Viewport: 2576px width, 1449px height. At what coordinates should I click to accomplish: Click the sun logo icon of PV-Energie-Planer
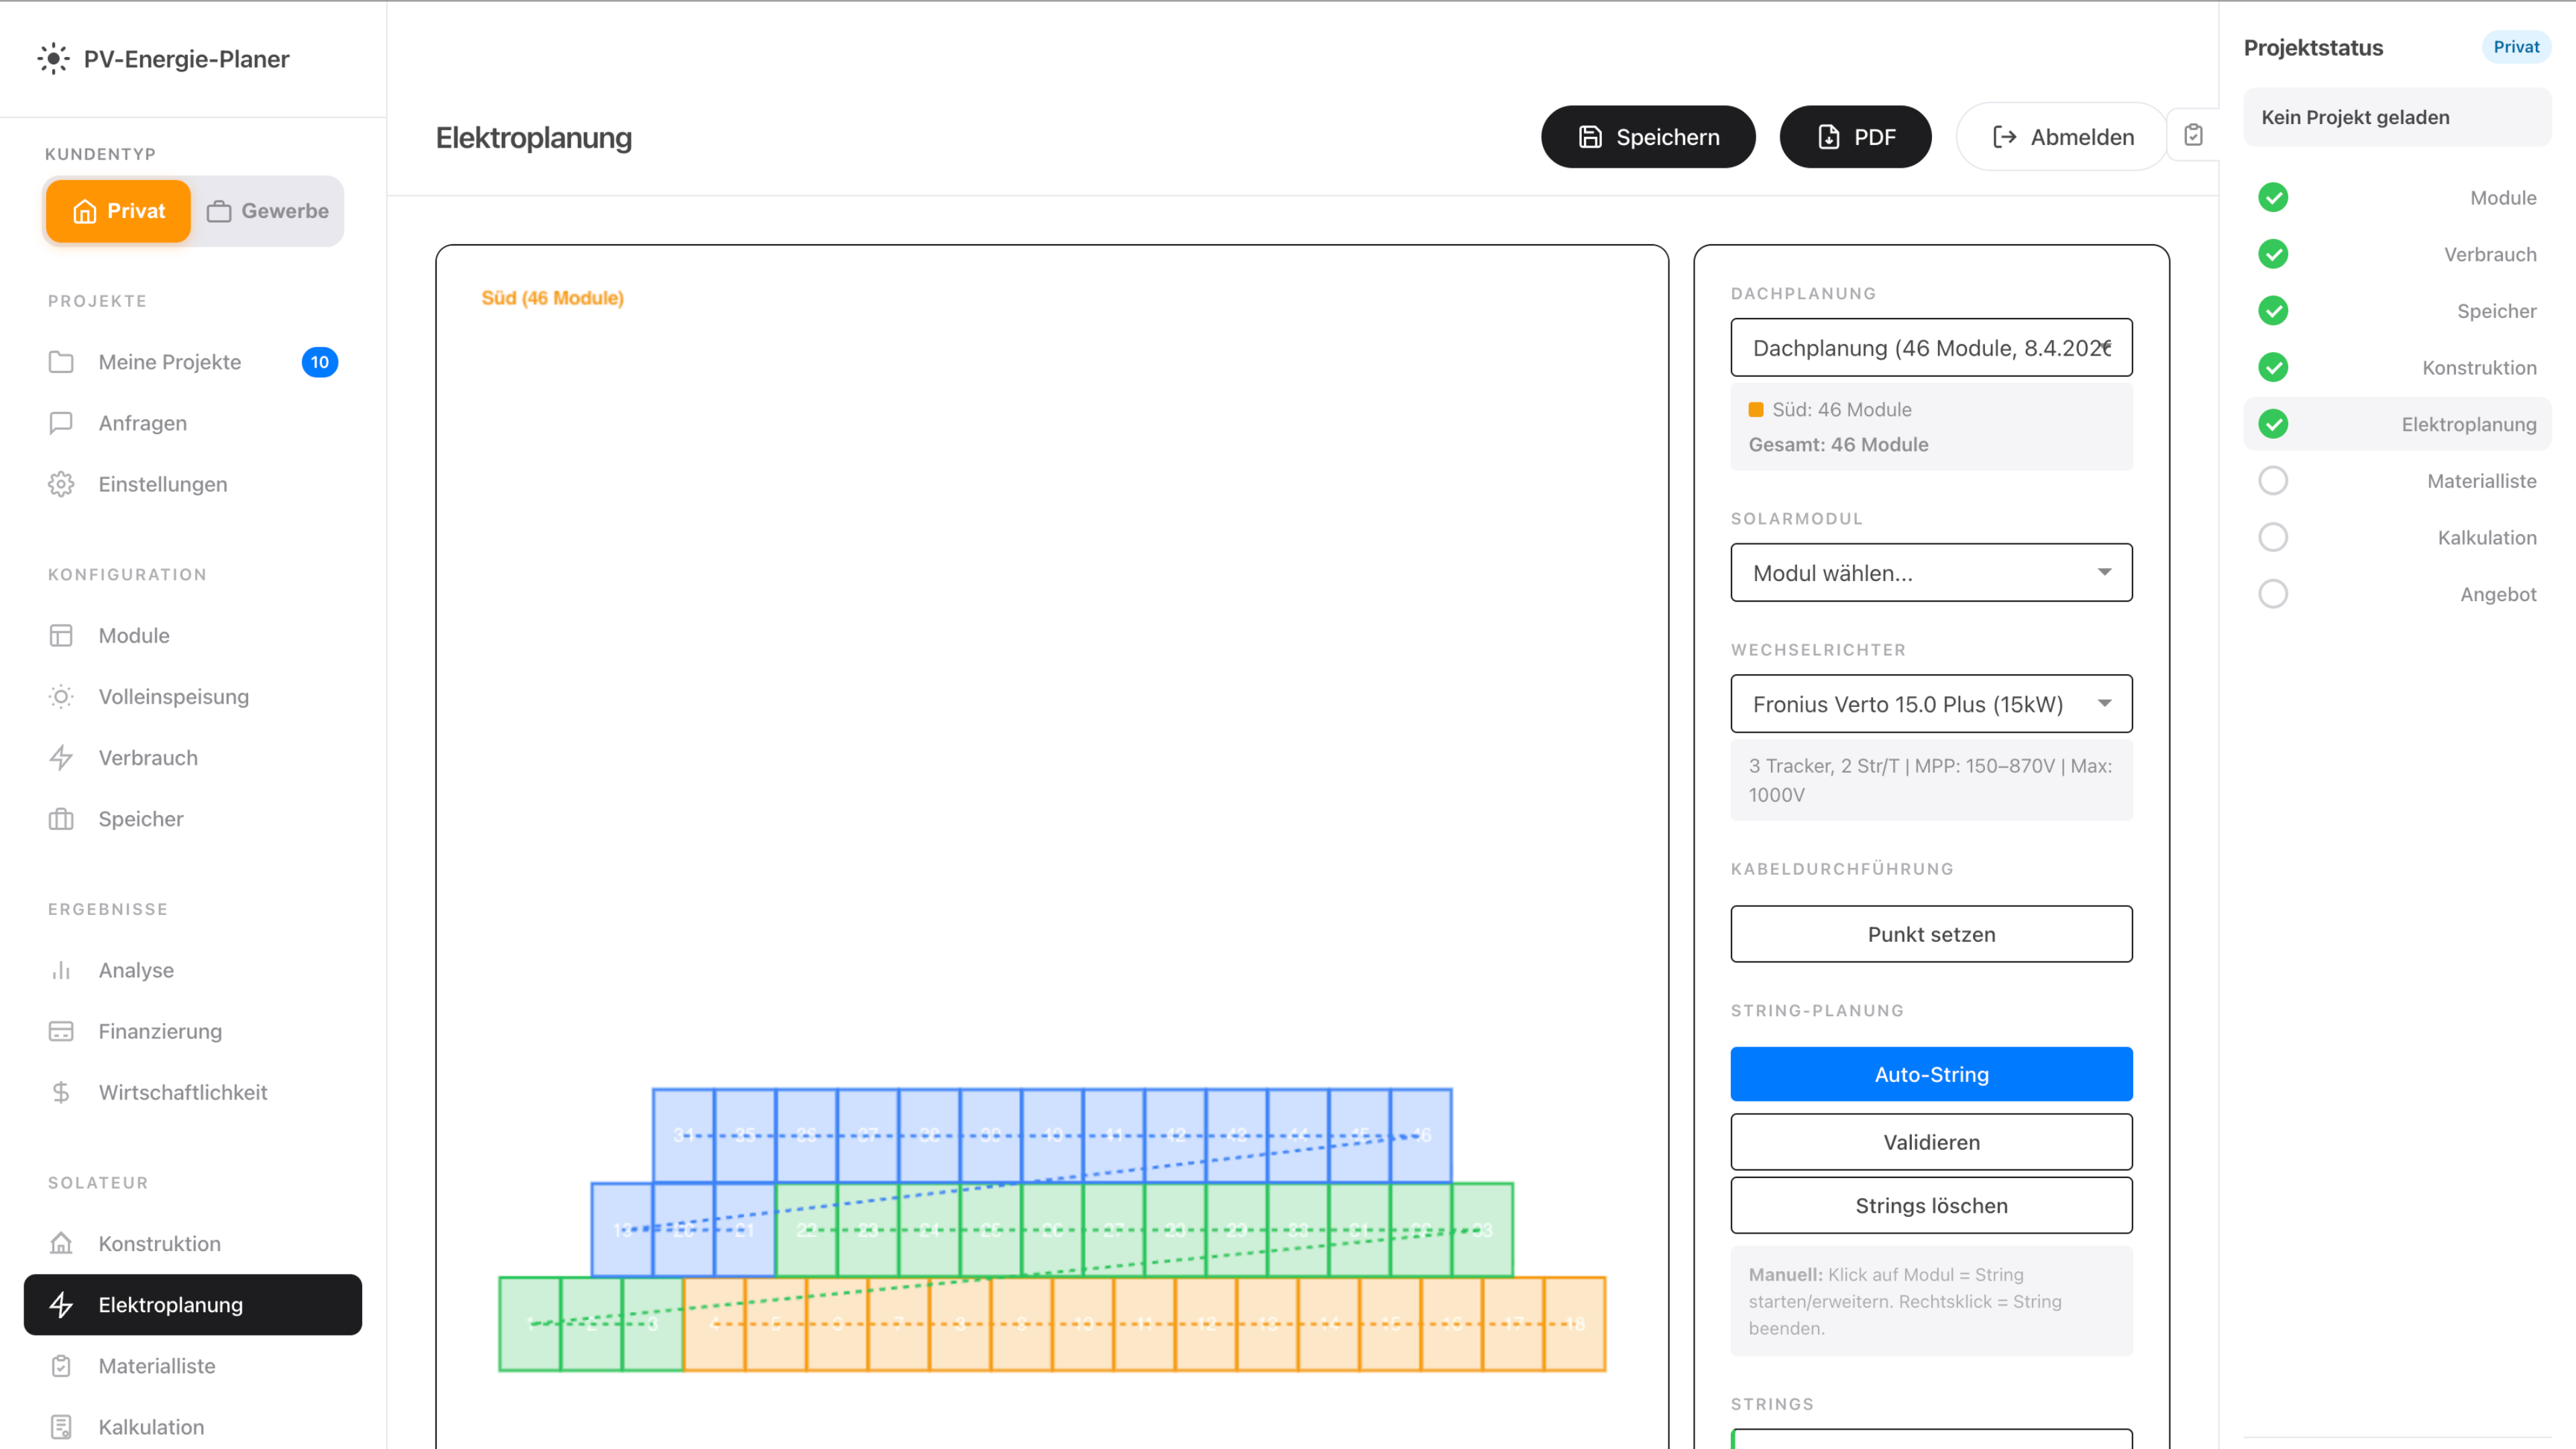point(53,59)
